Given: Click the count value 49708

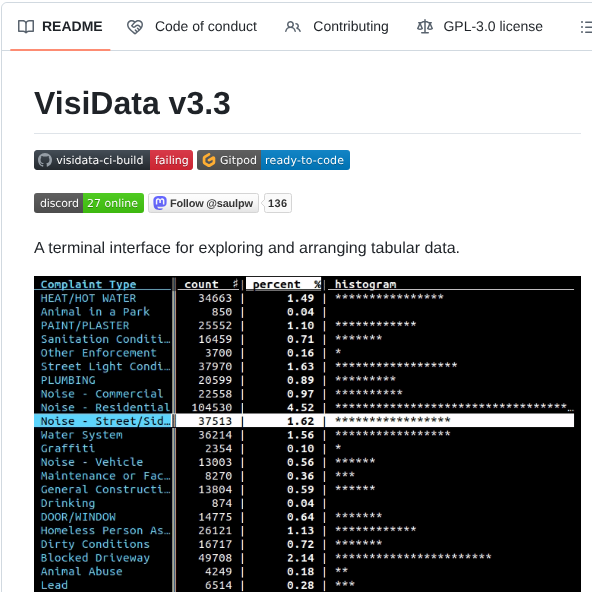Looking at the screenshot, I should click(x=215, y=558).
